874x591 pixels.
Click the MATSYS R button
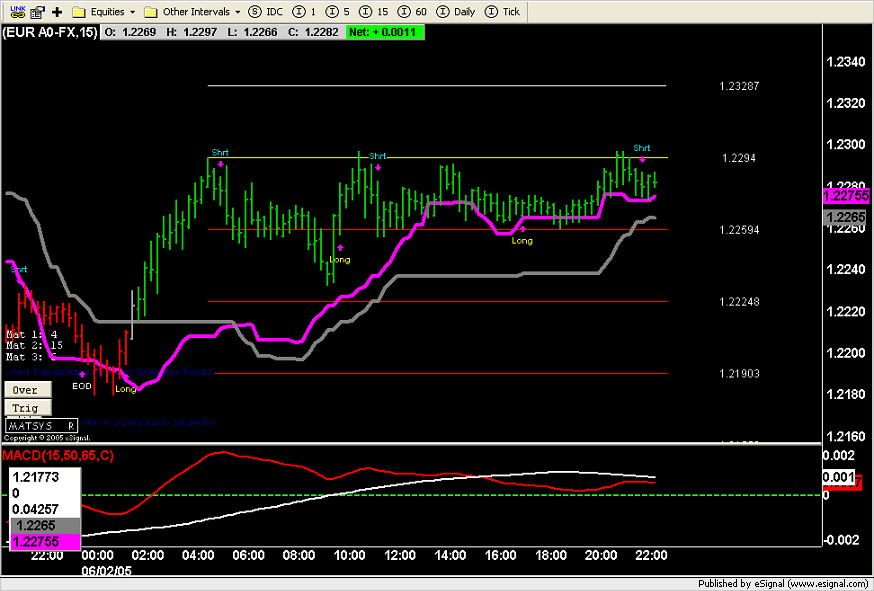point(41,425)
